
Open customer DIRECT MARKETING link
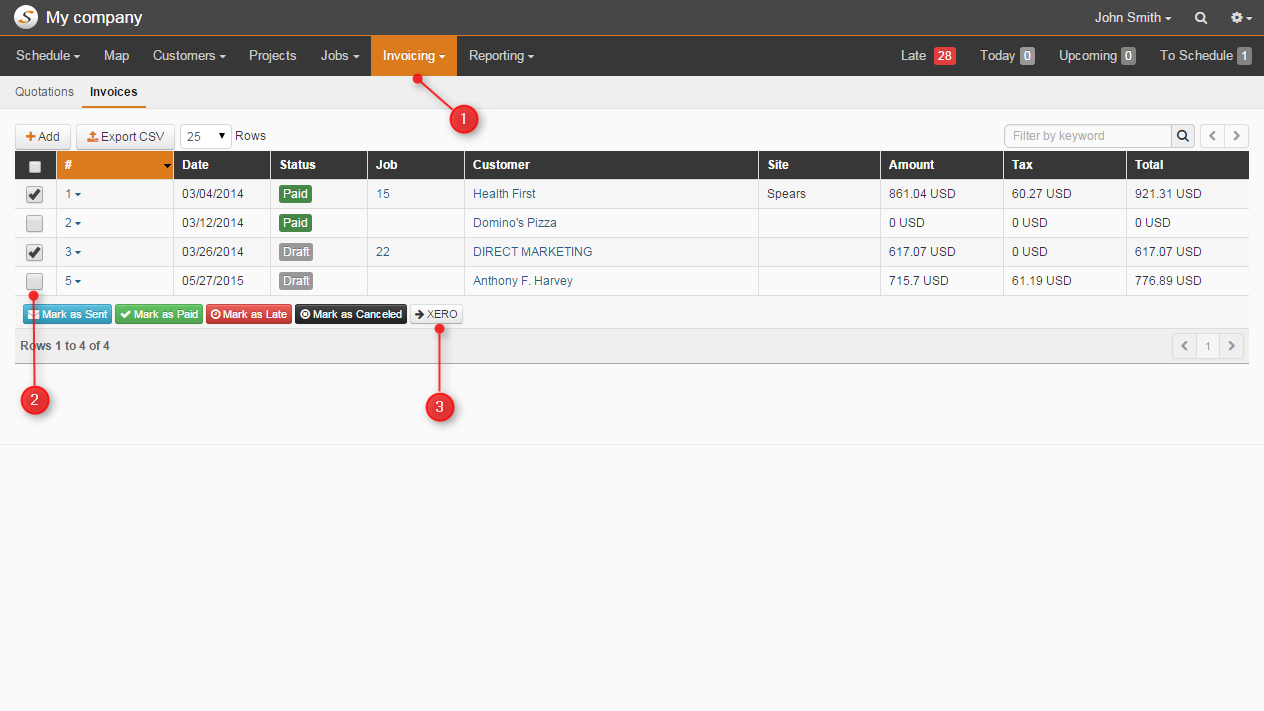533,252
